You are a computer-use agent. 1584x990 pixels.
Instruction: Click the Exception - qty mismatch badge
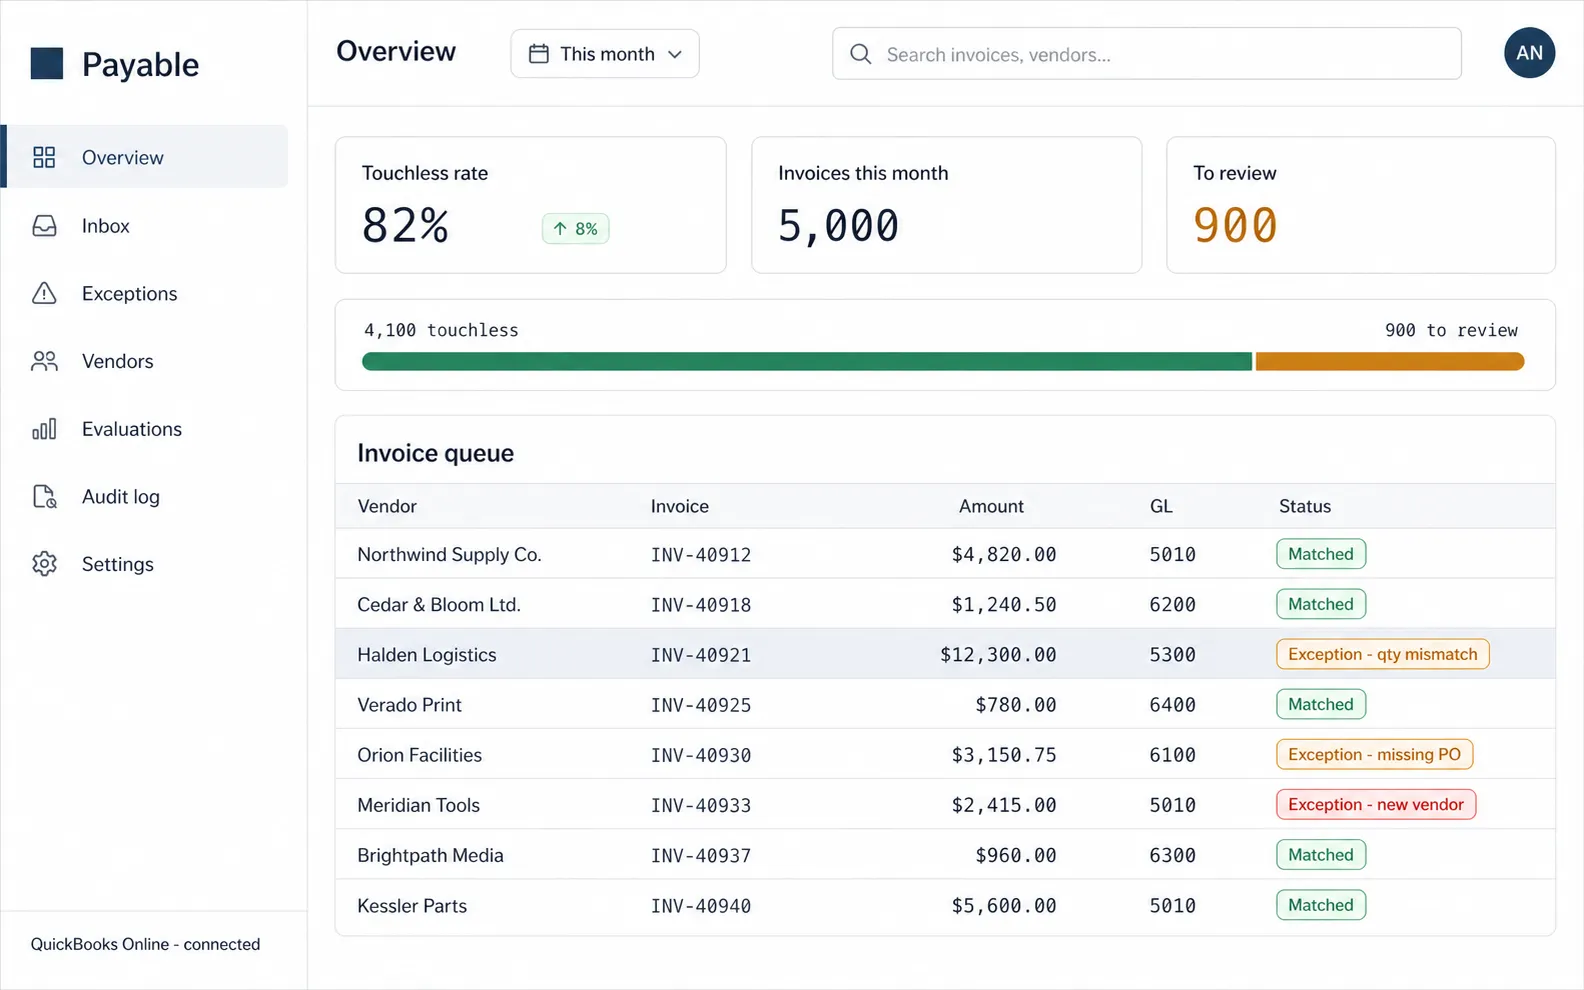tap(1383, 654)
